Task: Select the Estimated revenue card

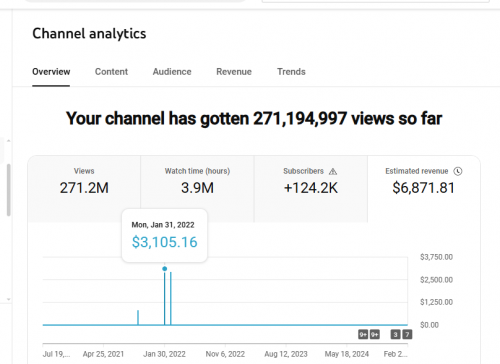Action: coord(424,189)
